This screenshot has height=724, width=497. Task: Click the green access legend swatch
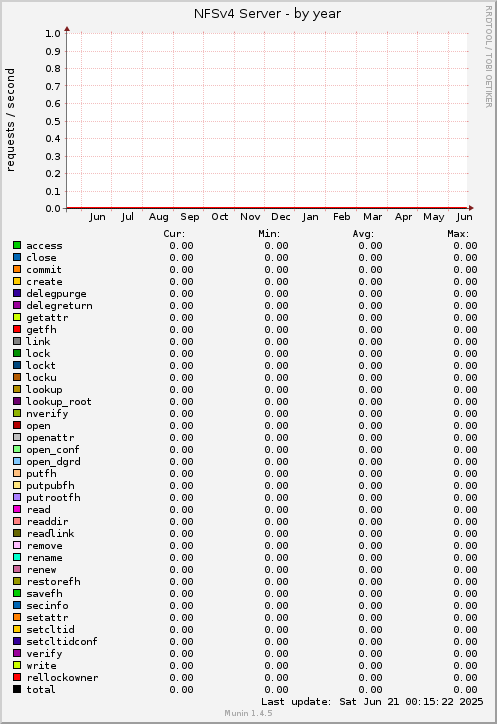pos(17,245)
